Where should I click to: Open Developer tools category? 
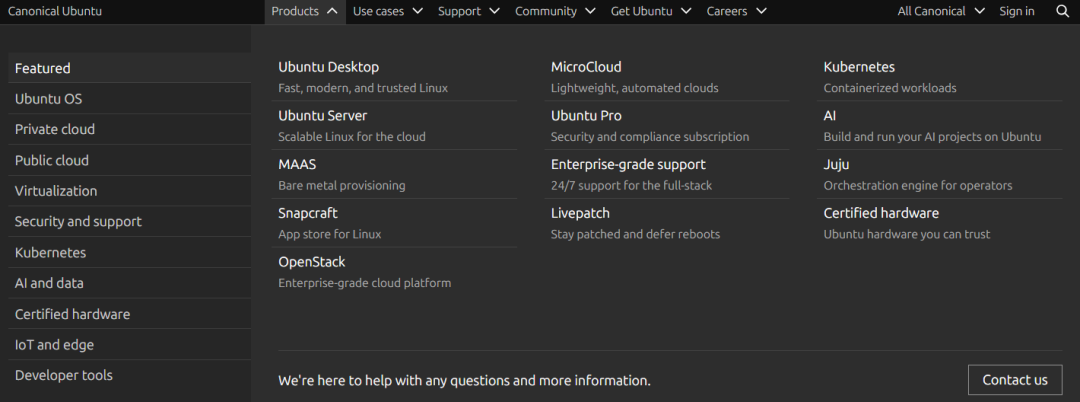pyautogui.click(x=129, y=375)
